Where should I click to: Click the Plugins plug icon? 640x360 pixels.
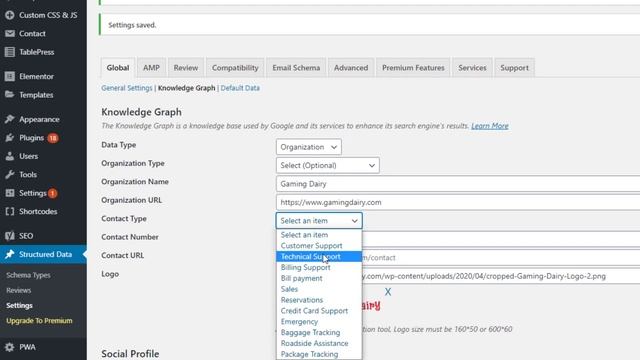click(10, 138)
